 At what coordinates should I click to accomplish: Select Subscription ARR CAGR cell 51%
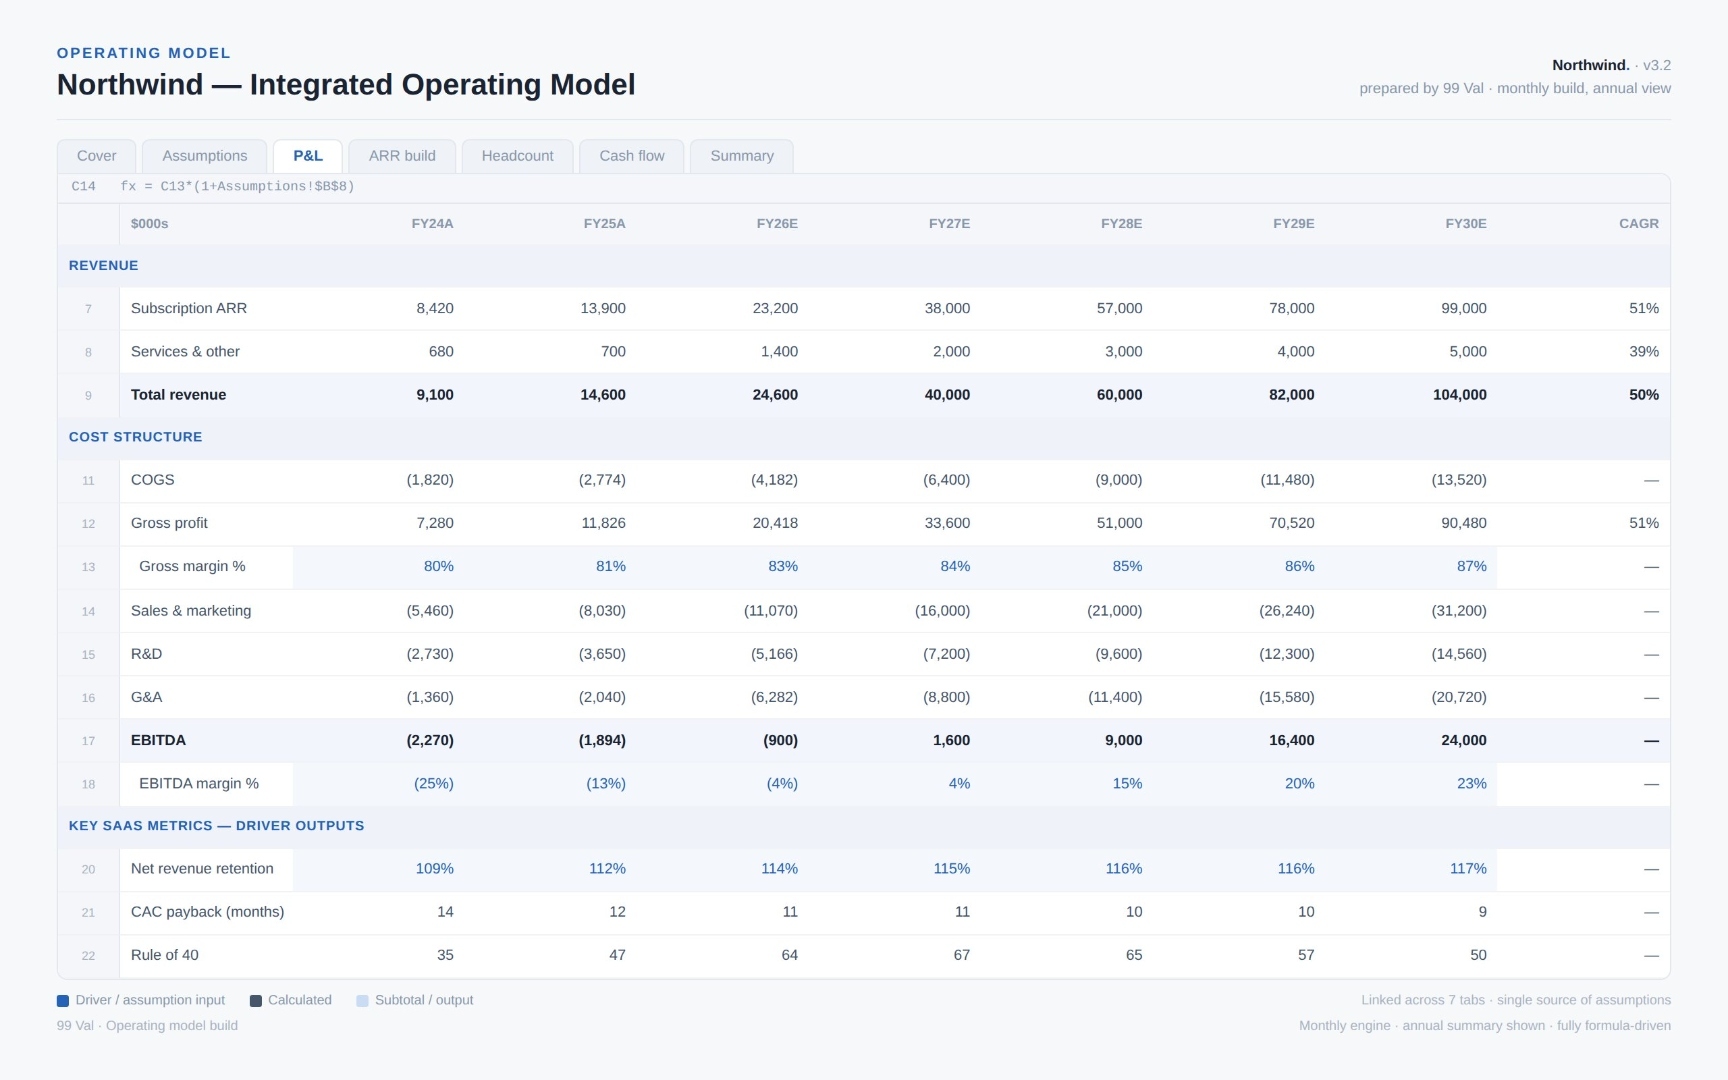(1644, 308)
